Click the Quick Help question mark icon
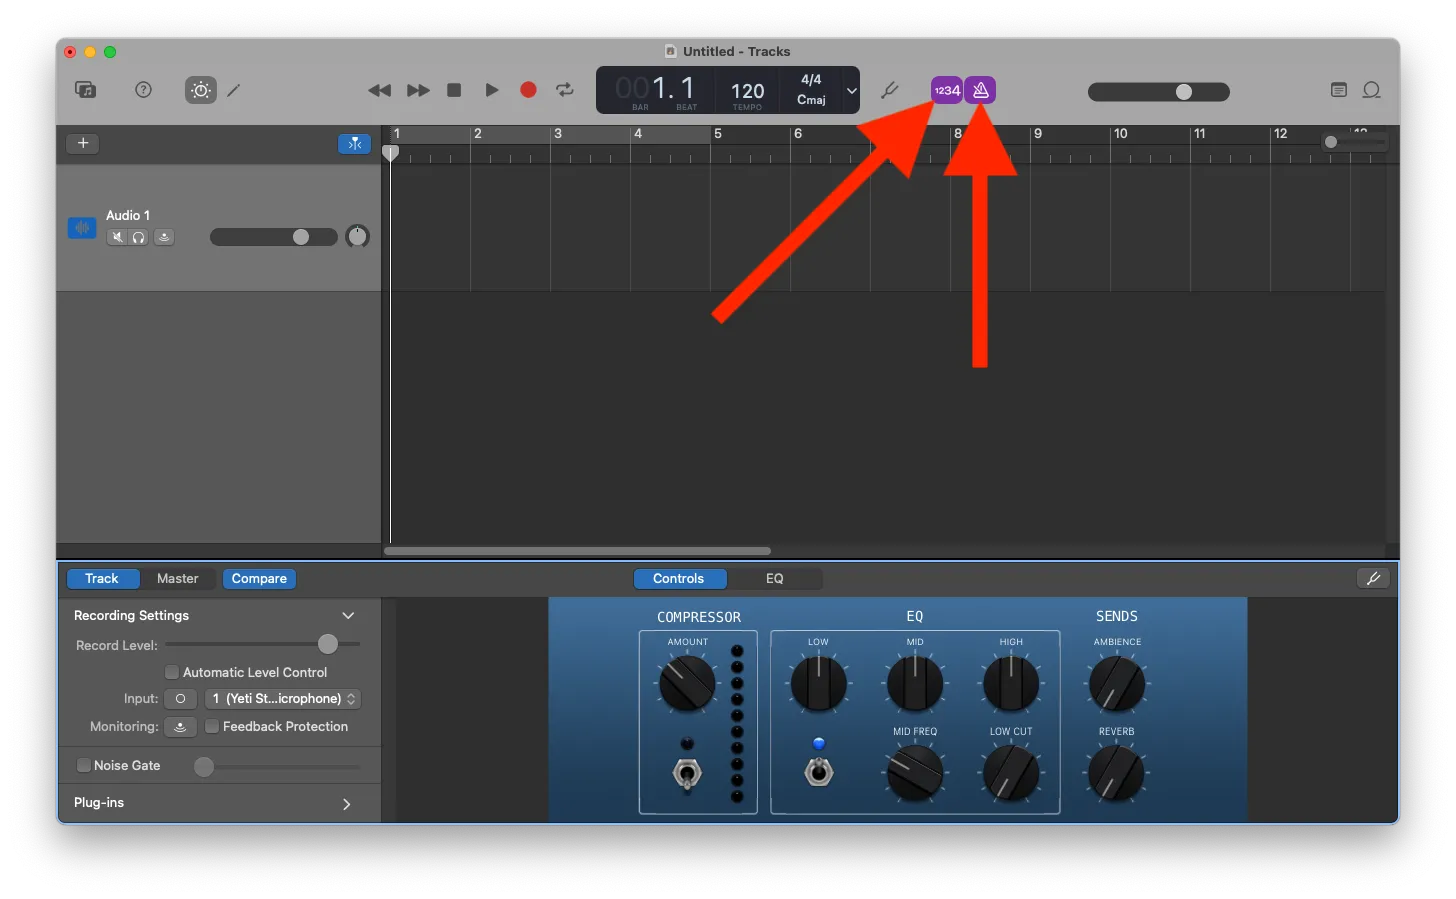 coord(143,90)
